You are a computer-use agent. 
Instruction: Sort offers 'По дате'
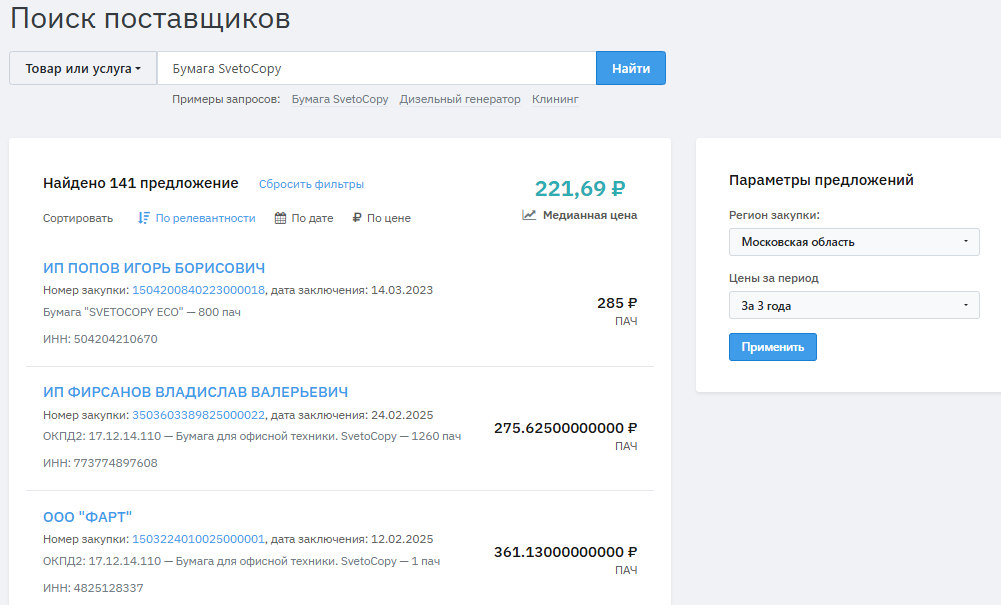coord(312,218)
